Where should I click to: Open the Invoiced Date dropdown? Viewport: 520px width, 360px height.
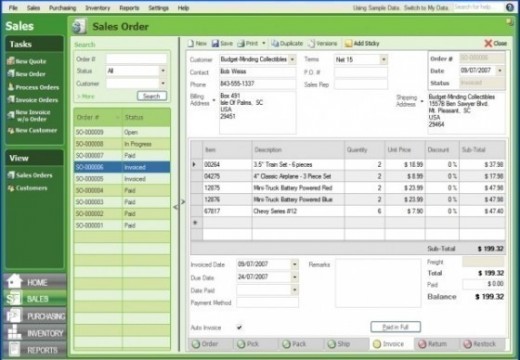tap(295, 264)
